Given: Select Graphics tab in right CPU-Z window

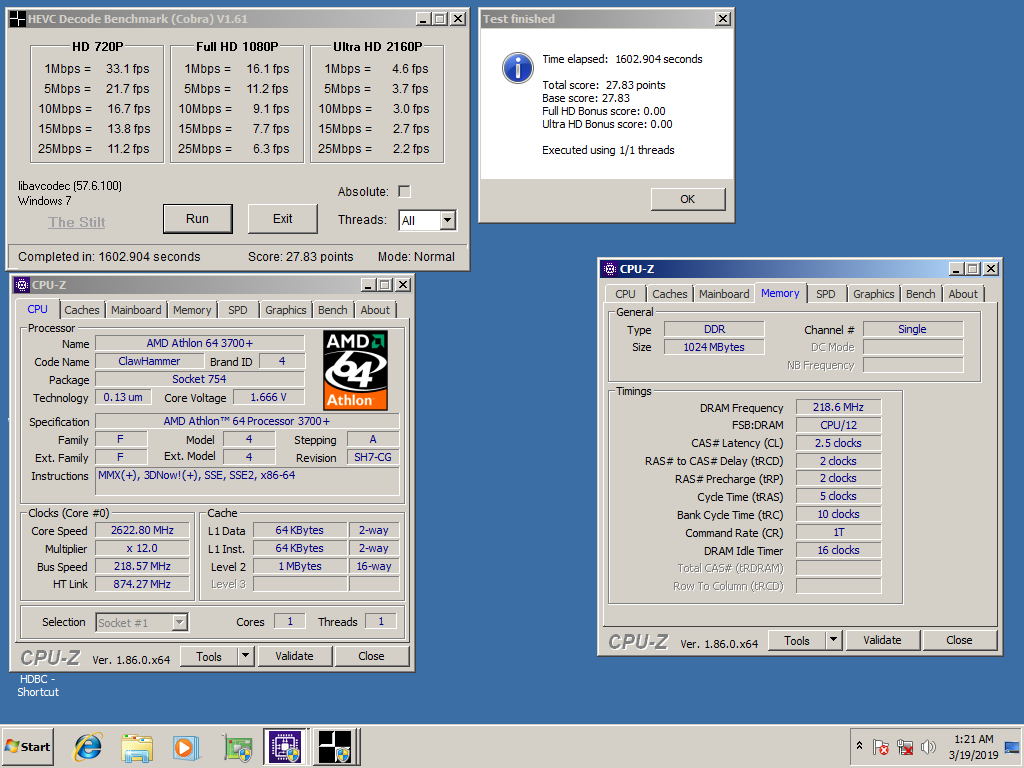Looking at the screenshot, I should (873, 294).
